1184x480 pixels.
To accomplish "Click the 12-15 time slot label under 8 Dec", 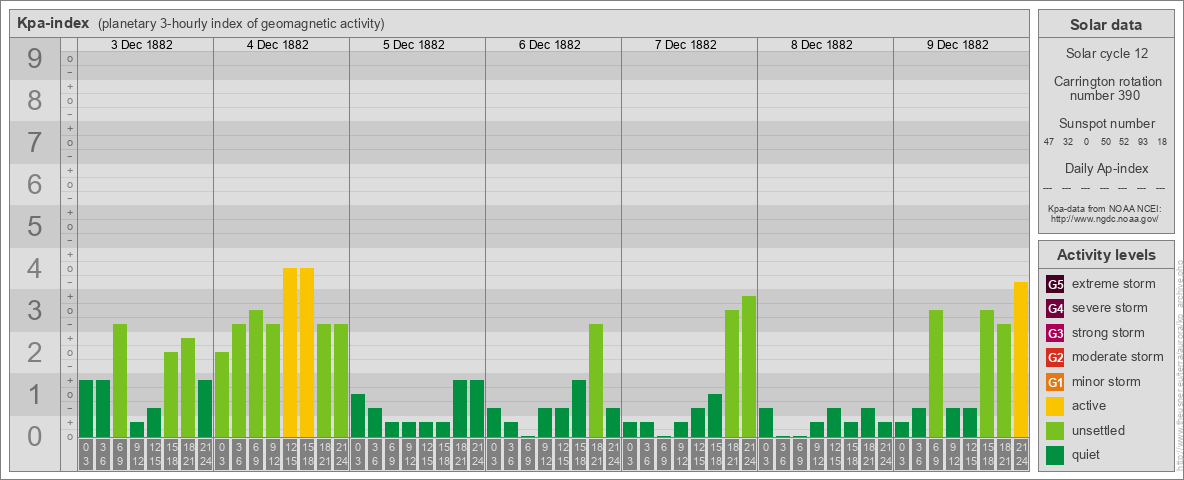I will point(834,454).
